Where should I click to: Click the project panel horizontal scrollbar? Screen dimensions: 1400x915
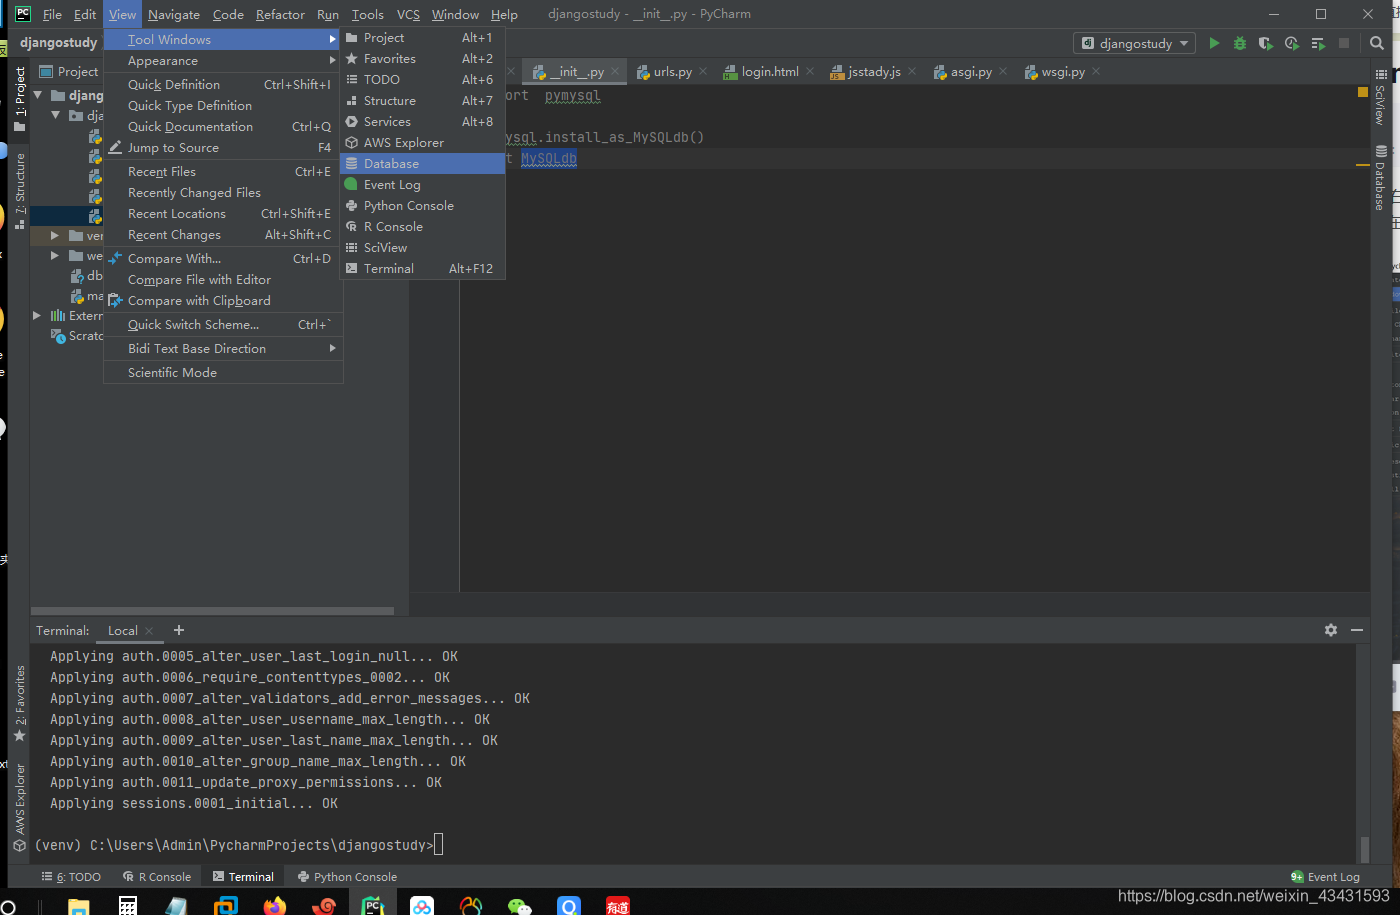(212, 611)
